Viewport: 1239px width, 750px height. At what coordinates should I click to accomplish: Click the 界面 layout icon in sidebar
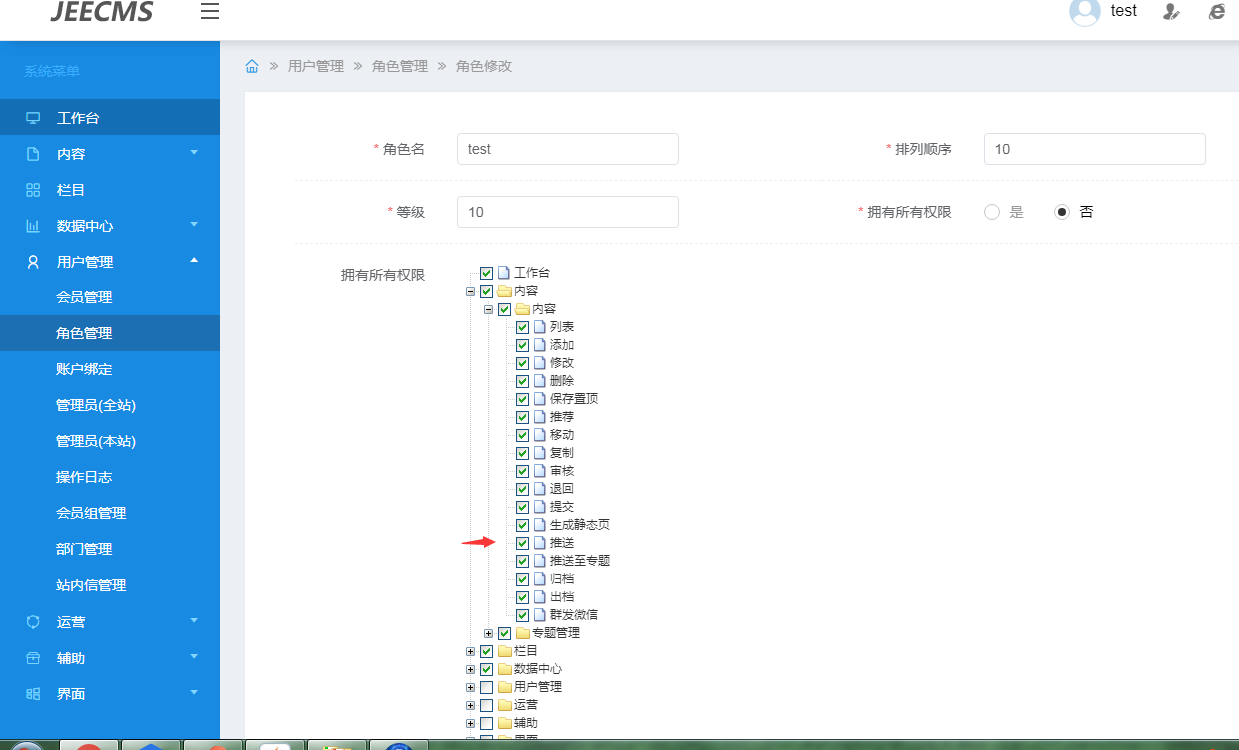click(x=33, y=694)
